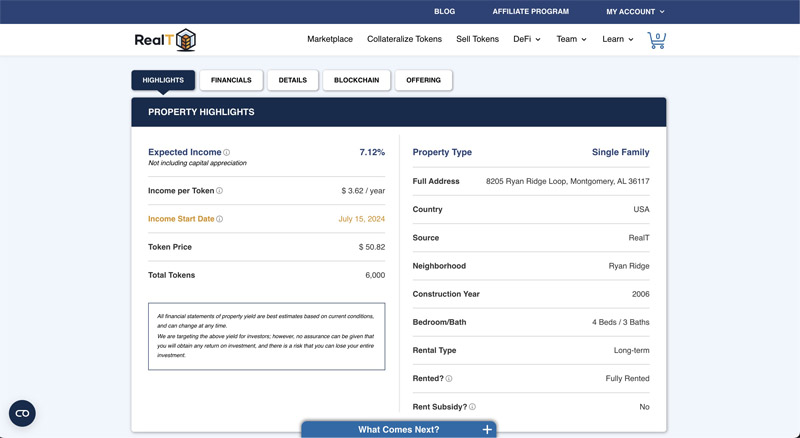The width and height of the screenshot is (800, 438).
Task: Select the Details tab
Action: coord(293,80)
